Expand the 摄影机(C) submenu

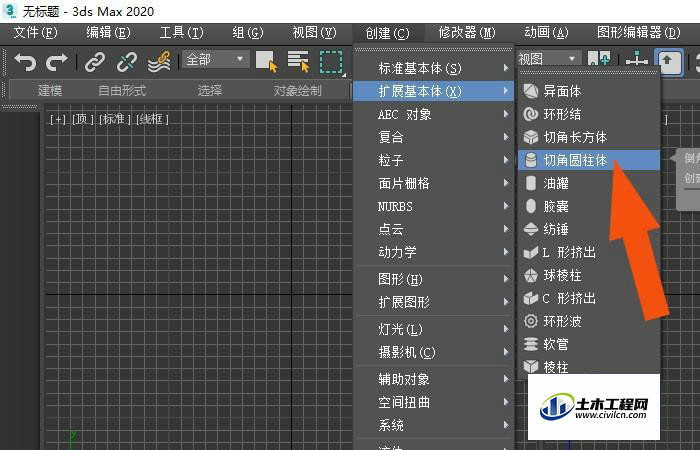click(433, 353)
